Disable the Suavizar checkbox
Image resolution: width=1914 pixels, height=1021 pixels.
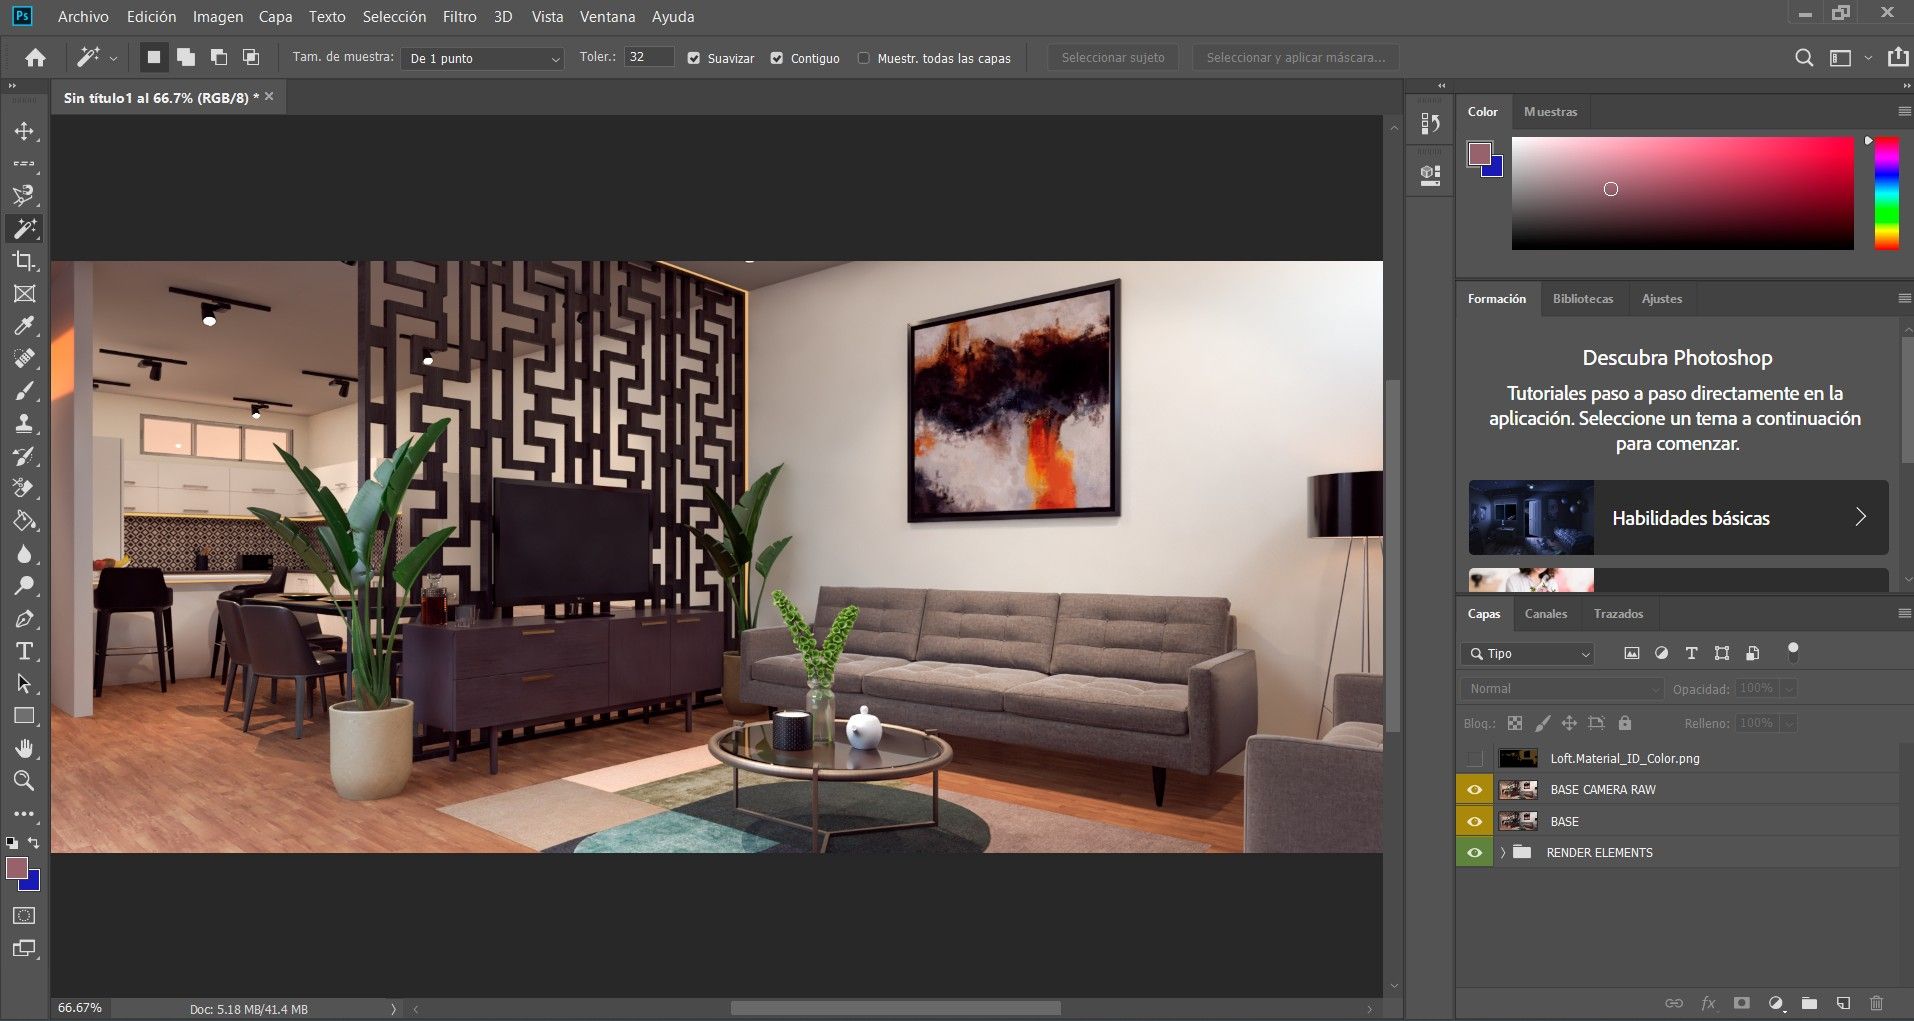[694, 58]
